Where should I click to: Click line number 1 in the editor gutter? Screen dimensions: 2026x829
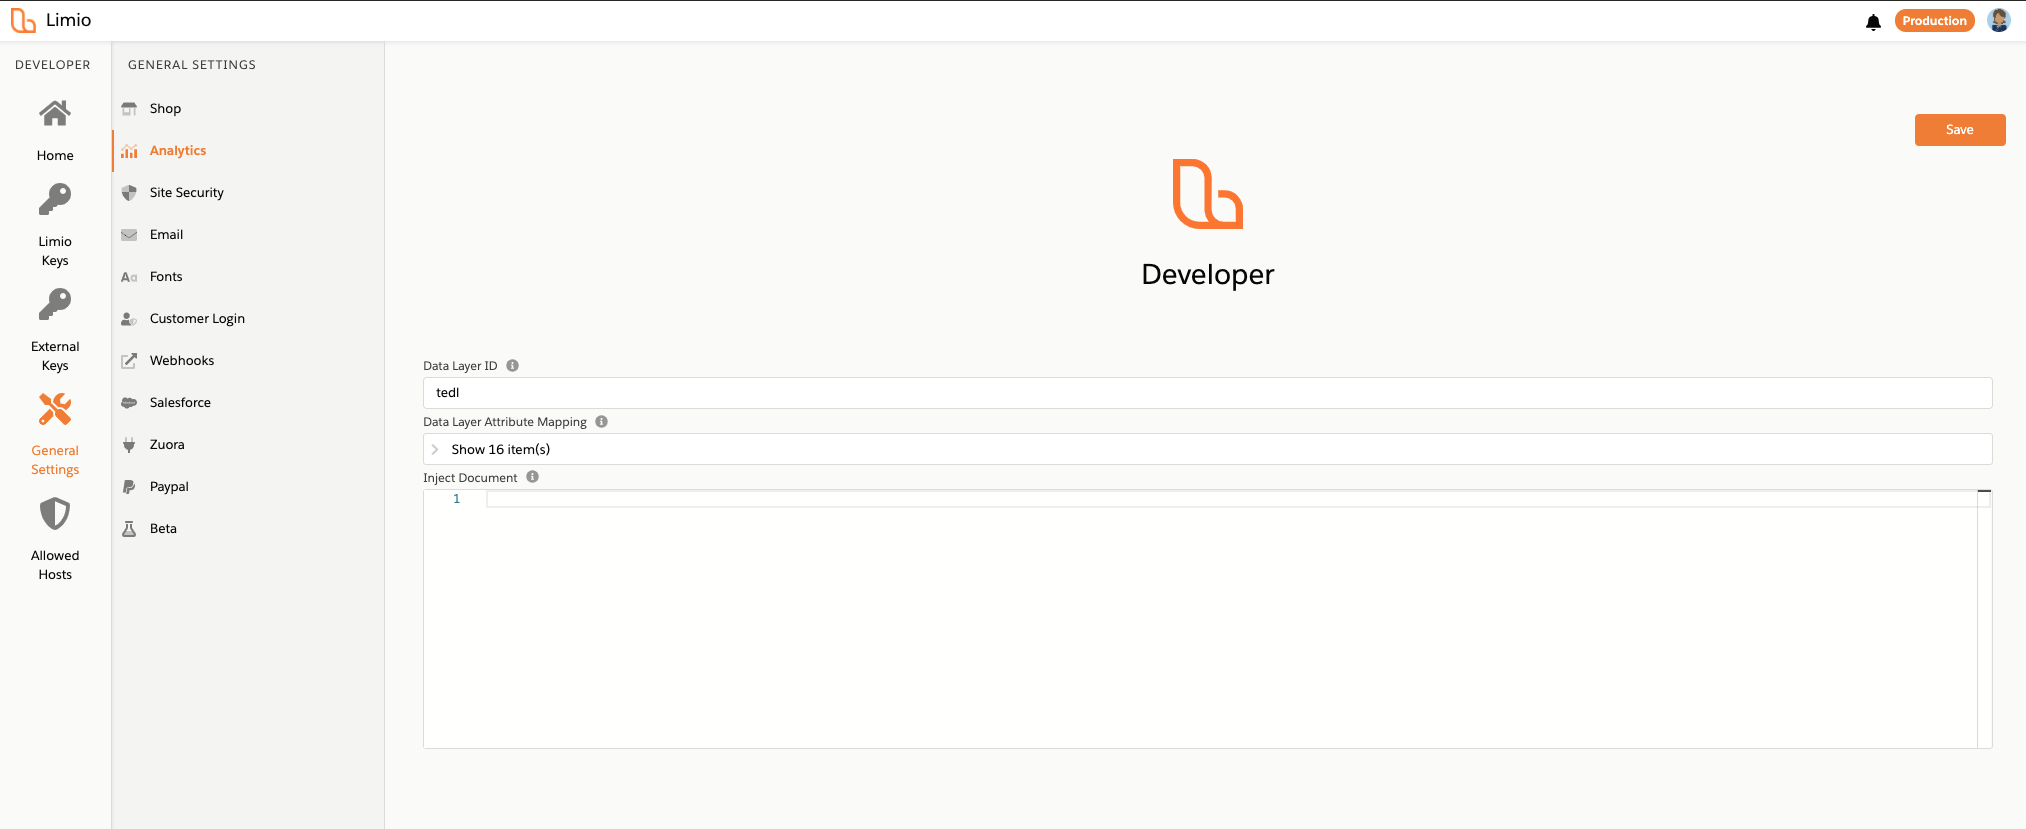457,499
